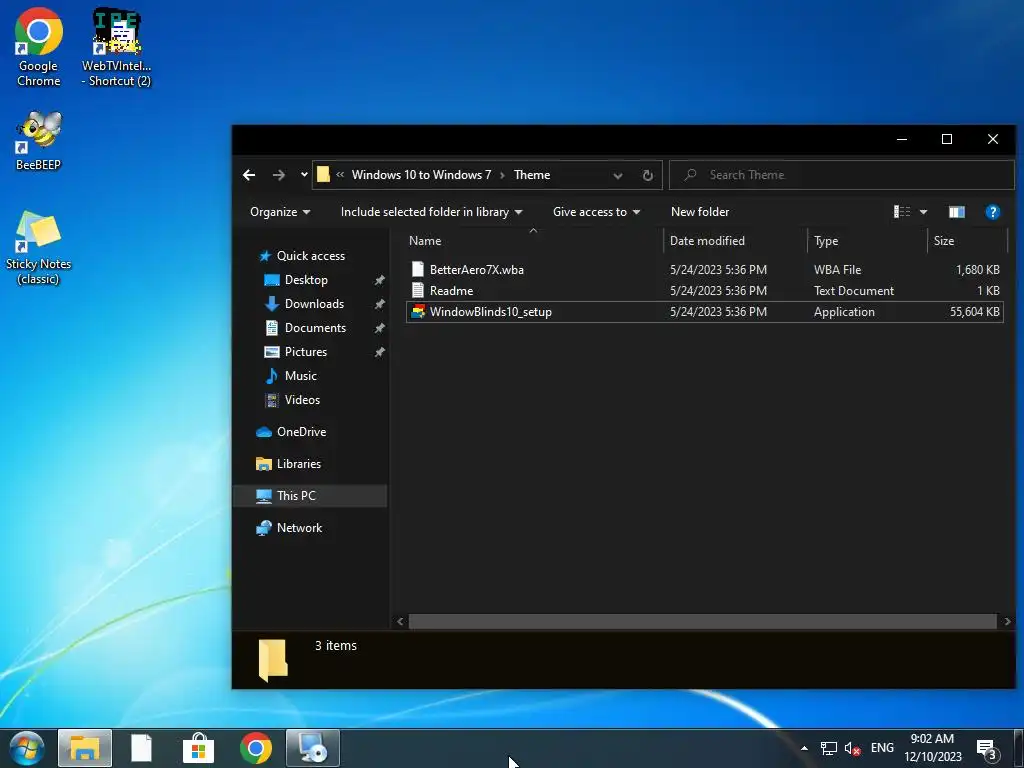This screenshot has height=768, width=1024.
Task: Click File Explorer taskbar icon
Action: [85, 748]
